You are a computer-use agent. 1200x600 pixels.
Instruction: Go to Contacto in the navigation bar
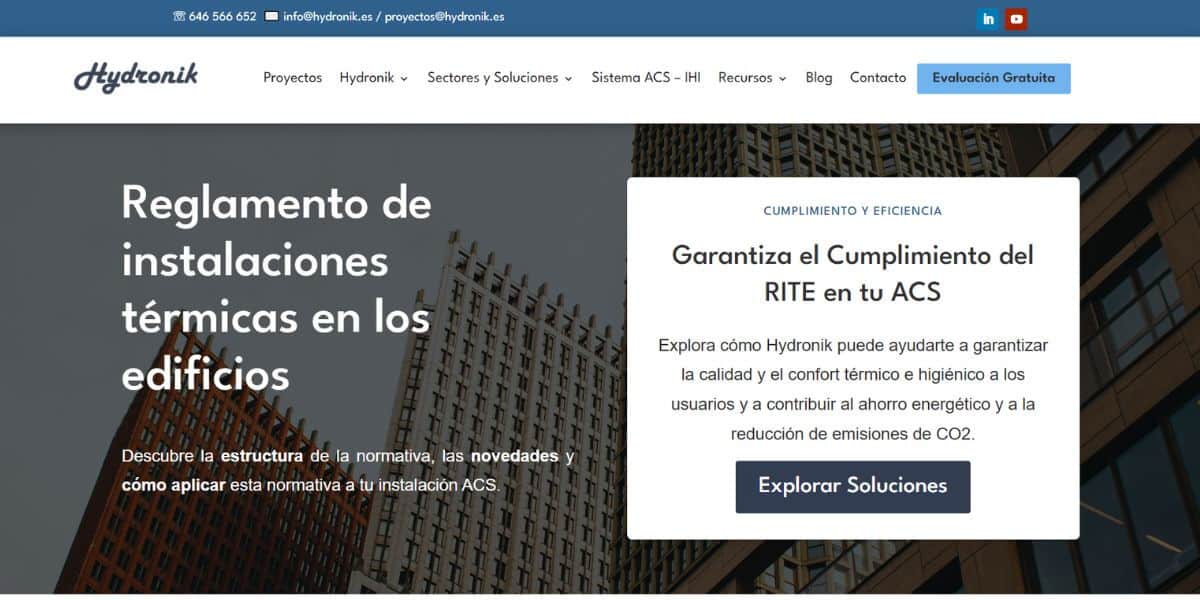click(877, 77)
